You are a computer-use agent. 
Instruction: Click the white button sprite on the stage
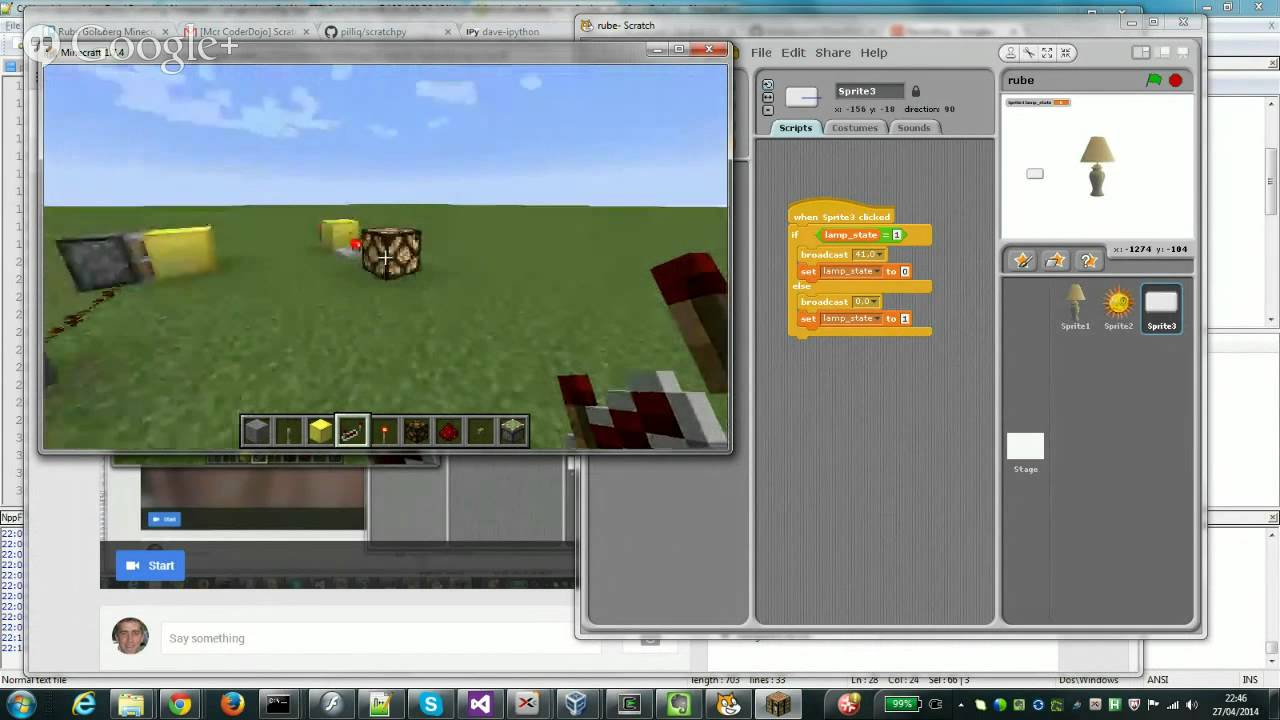coord(1035,174)
